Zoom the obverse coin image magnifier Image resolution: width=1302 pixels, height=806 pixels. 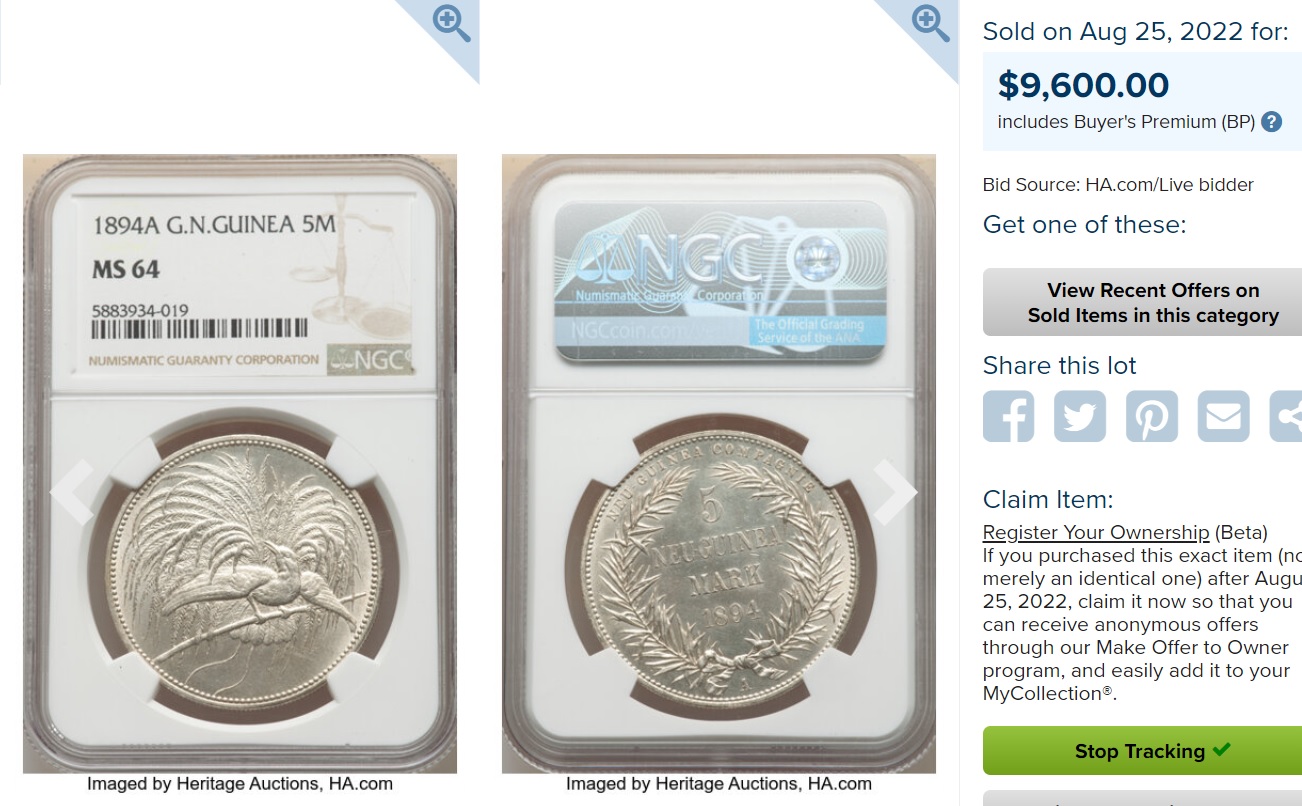click(x=451, y=23)
